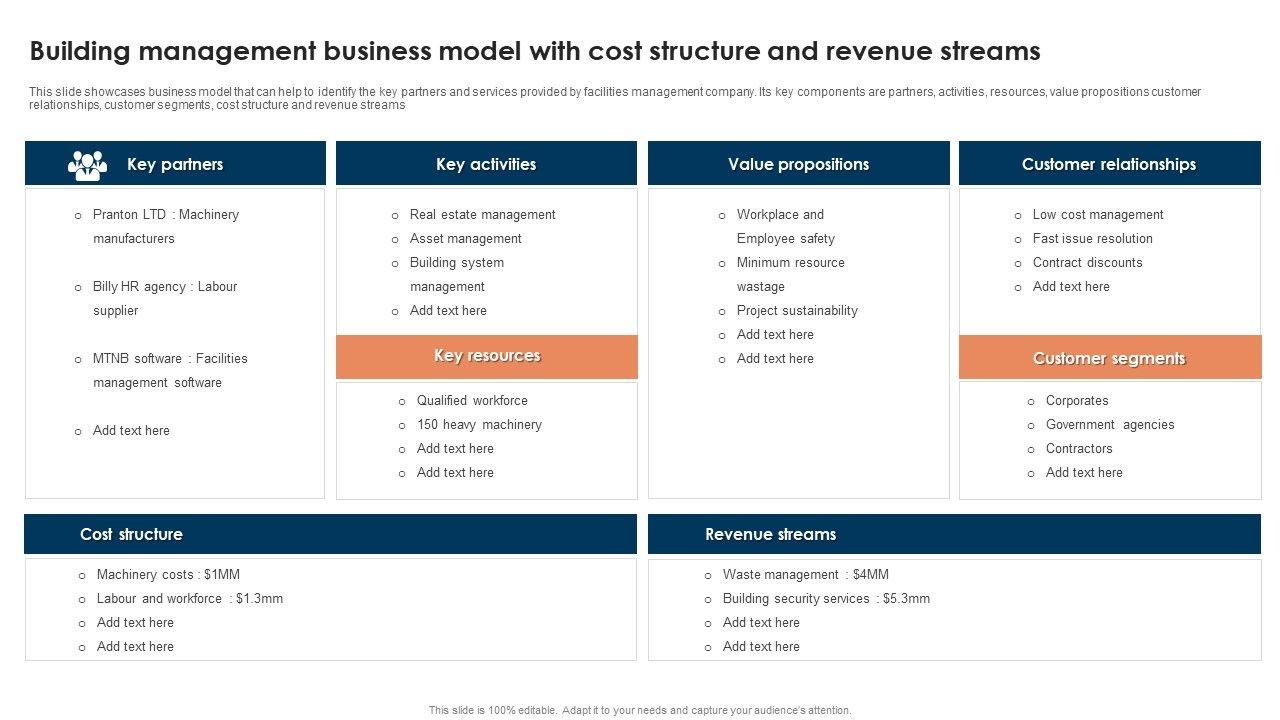The height and width of the screenshot is (720, 1280).
Task: Click 'Add text here' under Key partners
Action: coord(131,431)
